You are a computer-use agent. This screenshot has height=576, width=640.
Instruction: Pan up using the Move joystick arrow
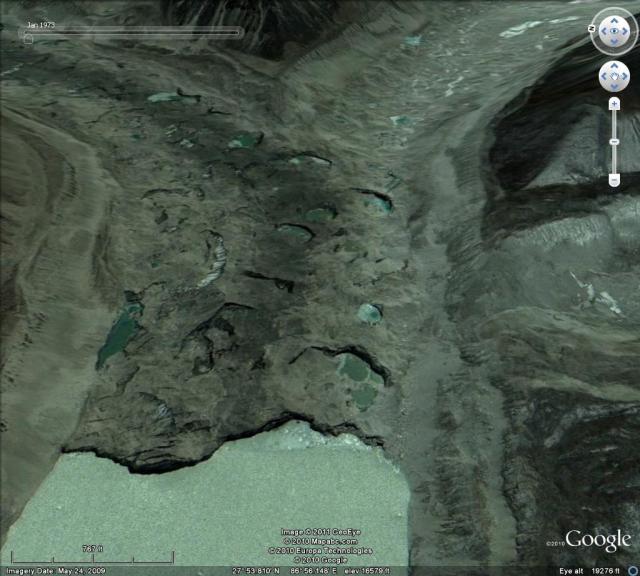click(x=614, y=67)
